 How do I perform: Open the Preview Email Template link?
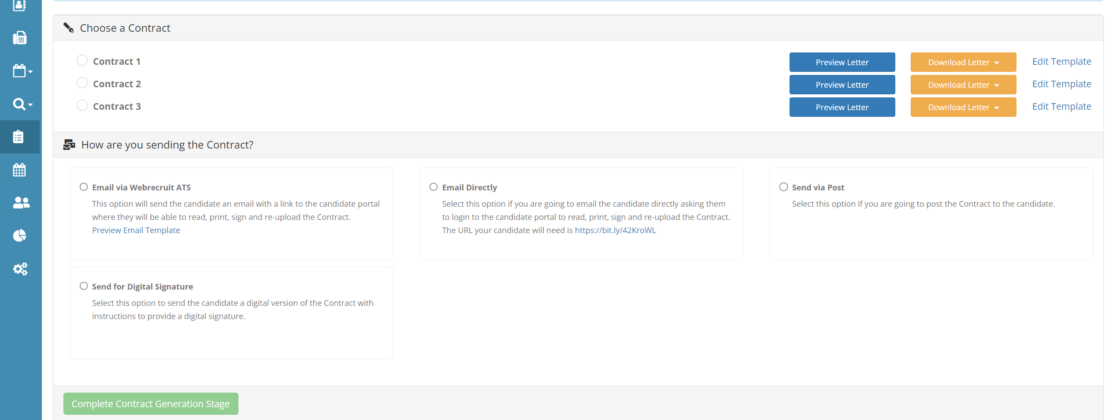pos(136,230)
